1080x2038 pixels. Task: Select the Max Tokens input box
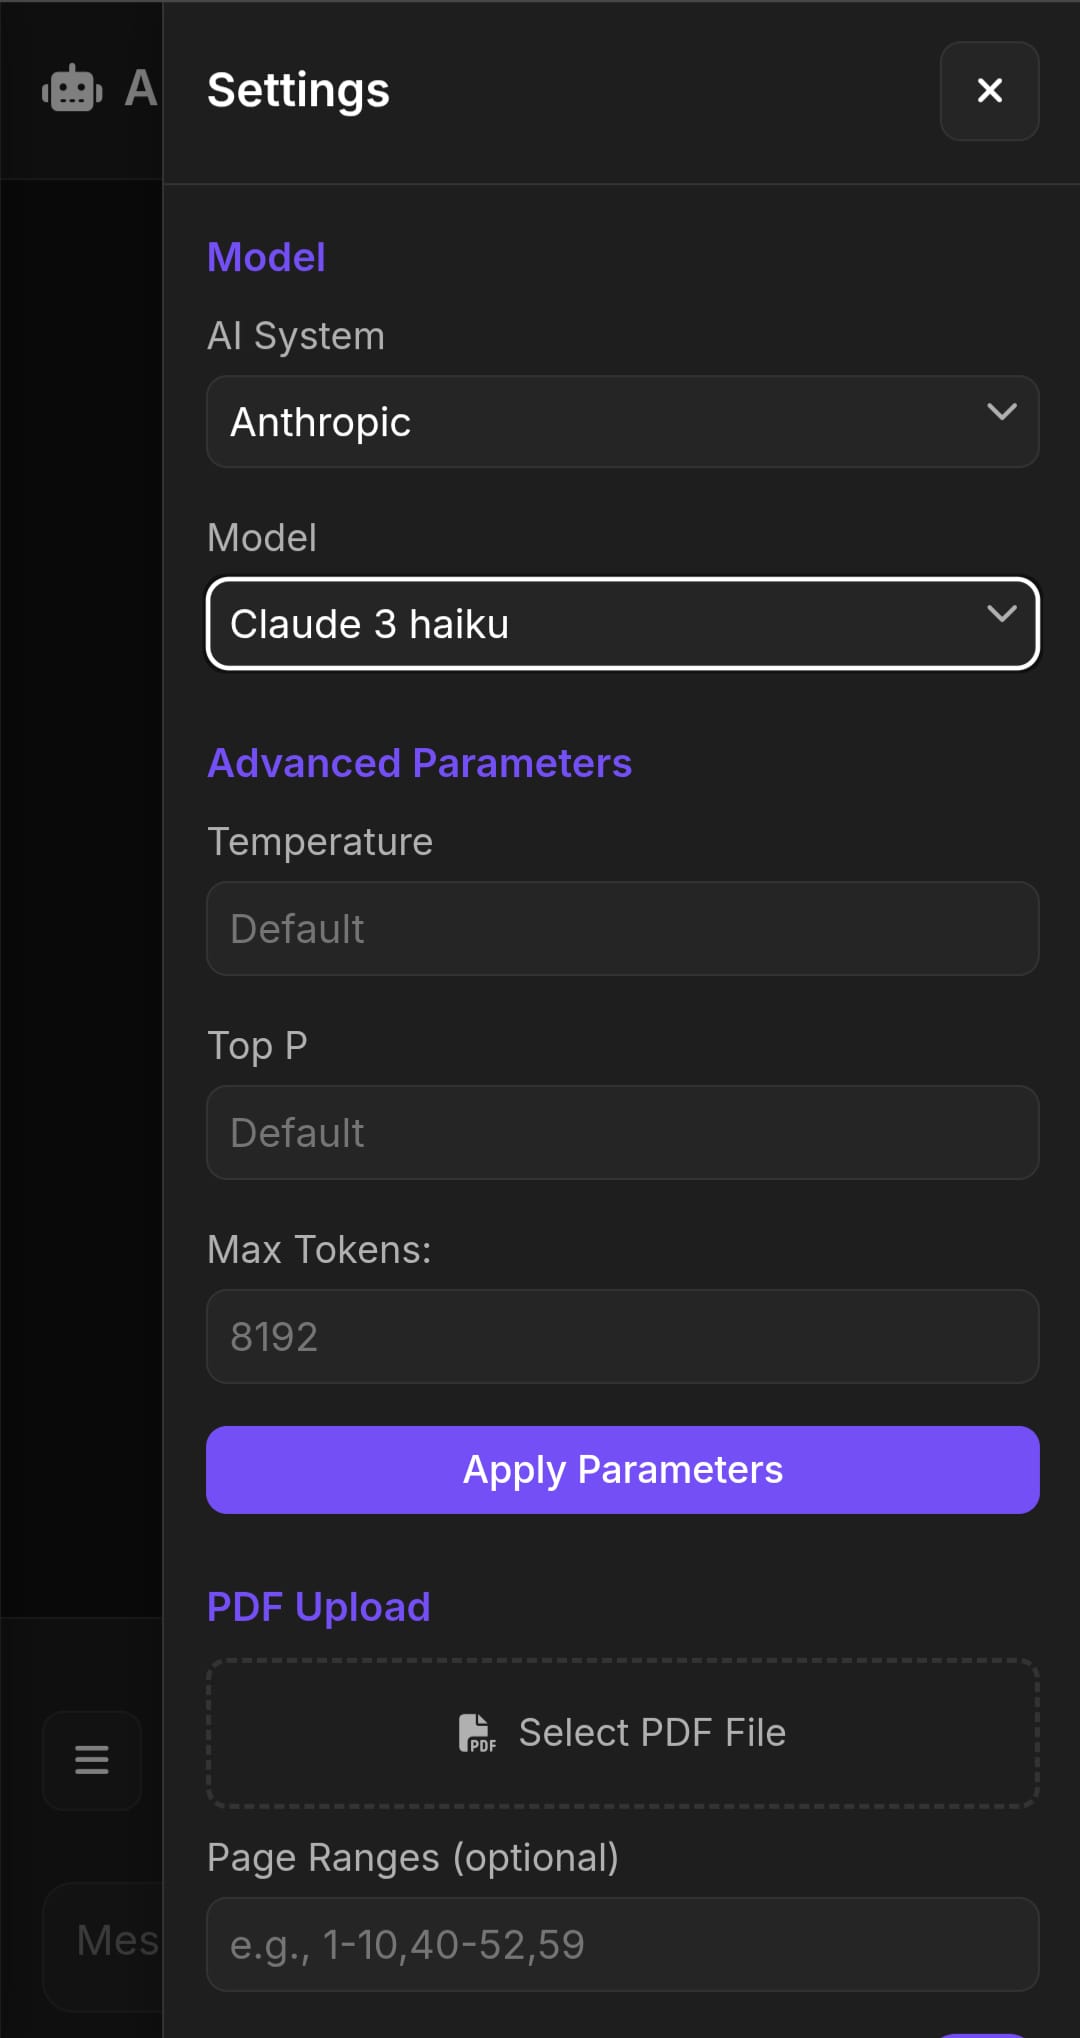622,1337
